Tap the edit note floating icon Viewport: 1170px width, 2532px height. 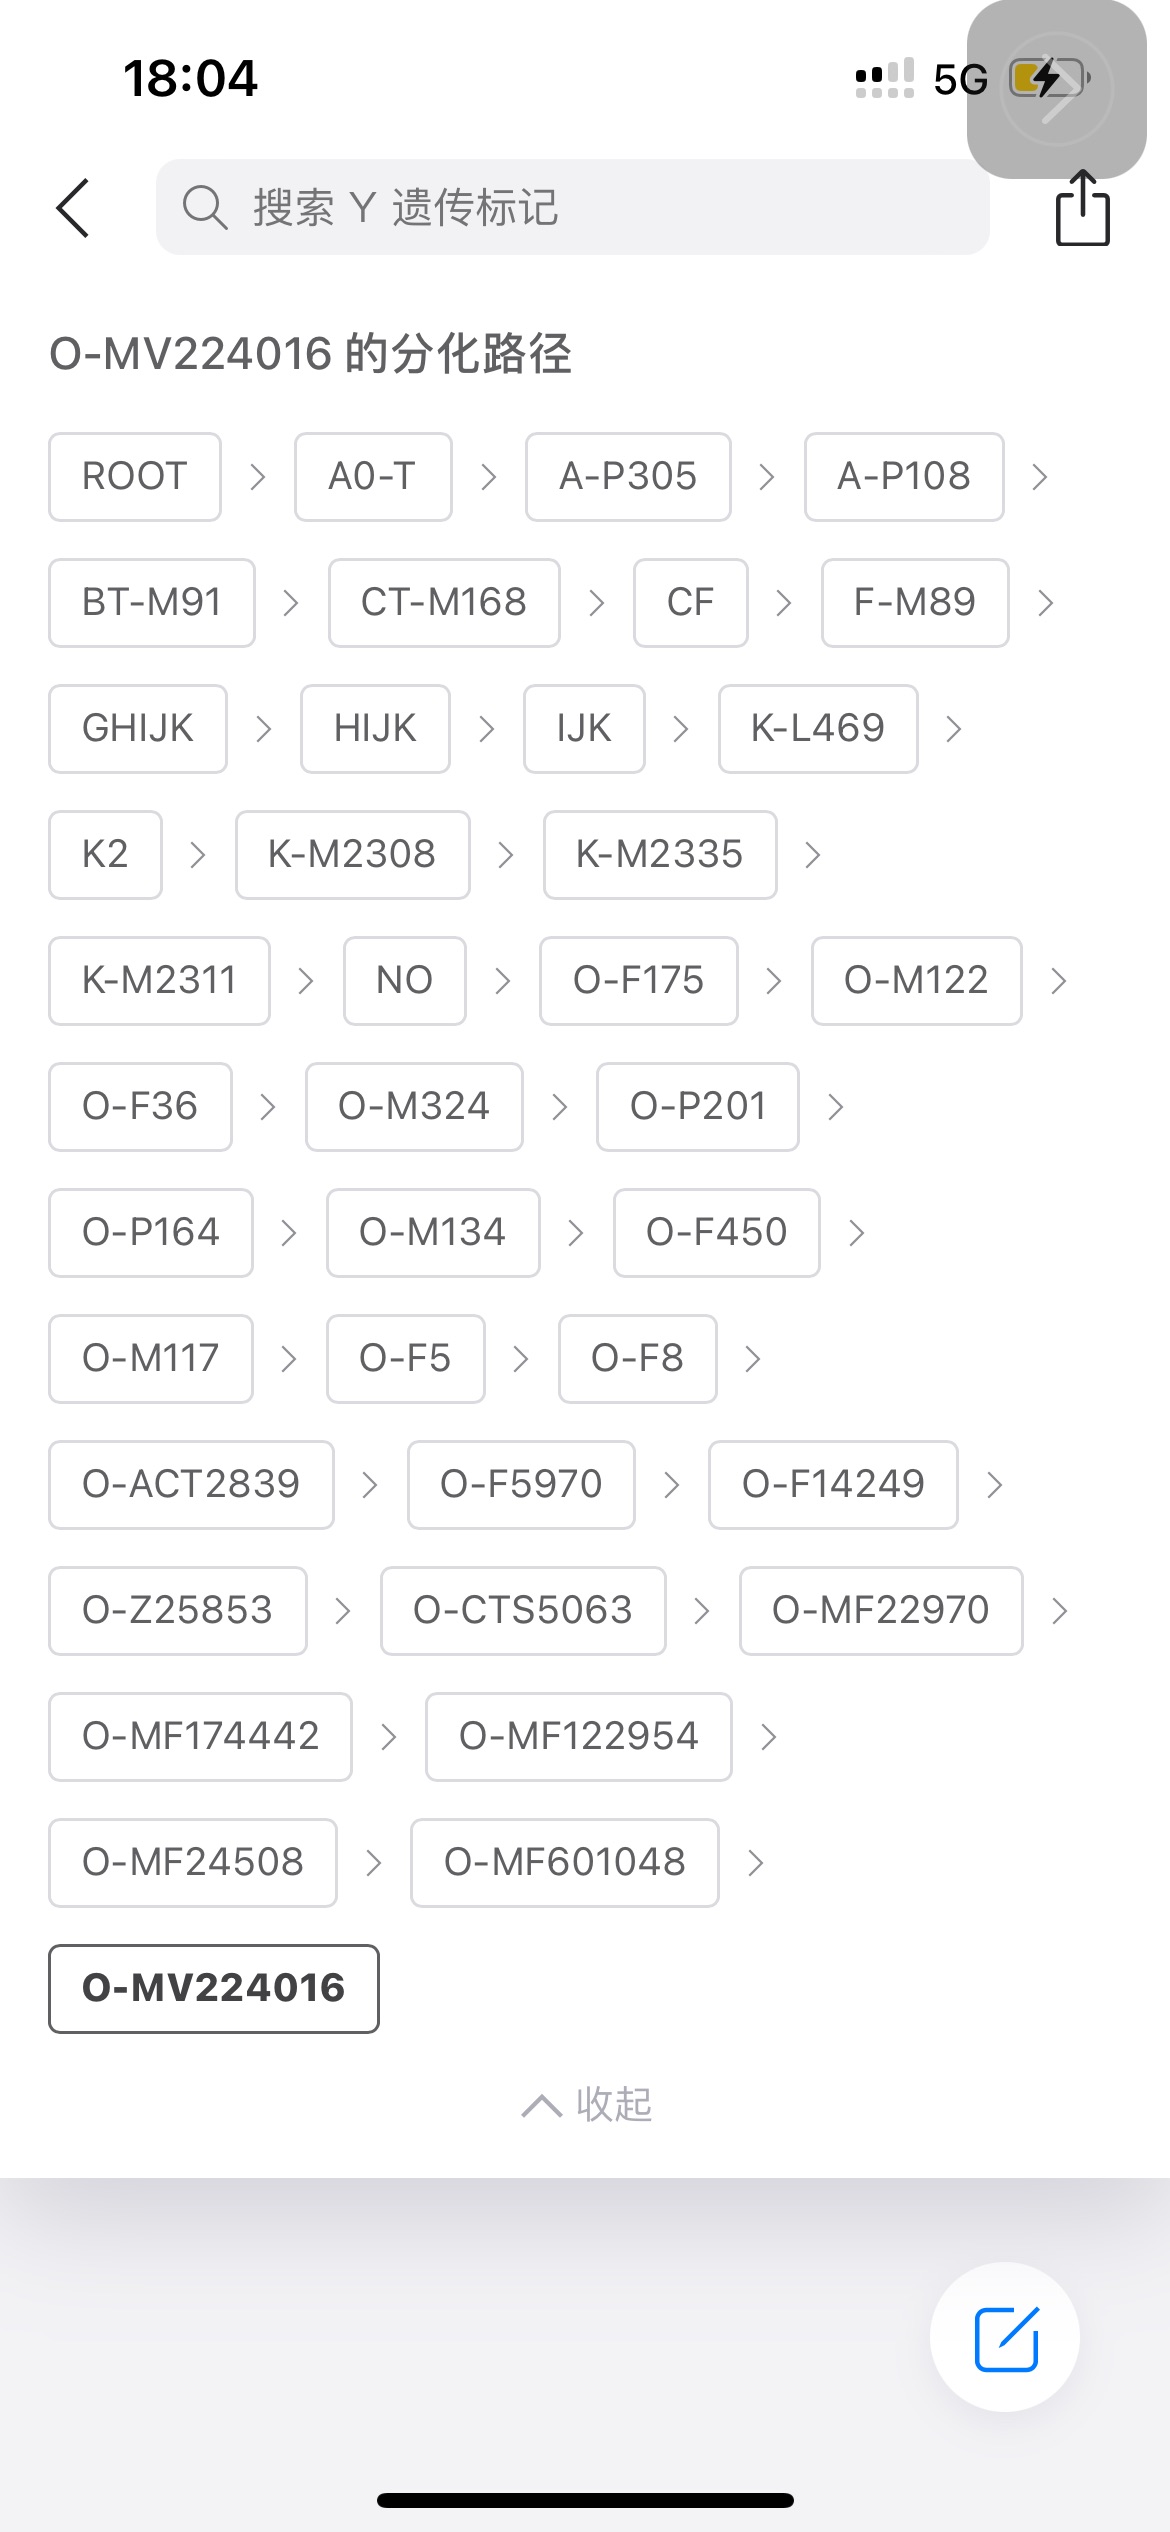pyautogui.click(x=1005, y=2338)
